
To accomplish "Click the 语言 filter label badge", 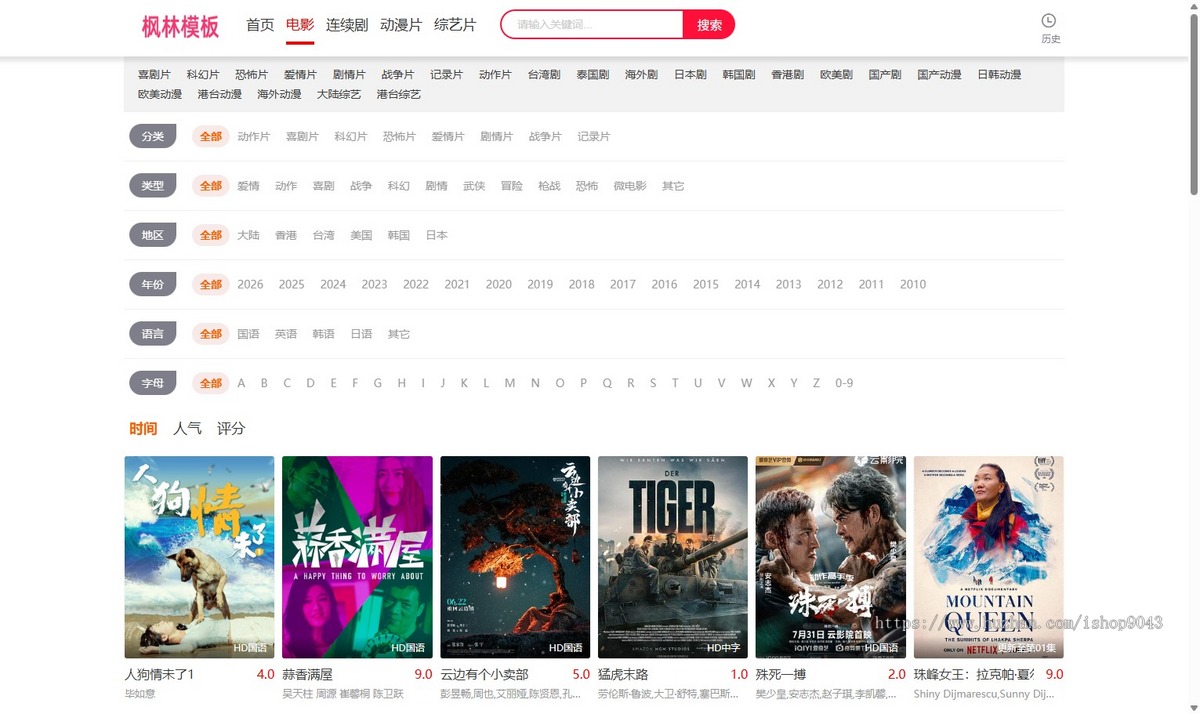I will pos(153,334).
